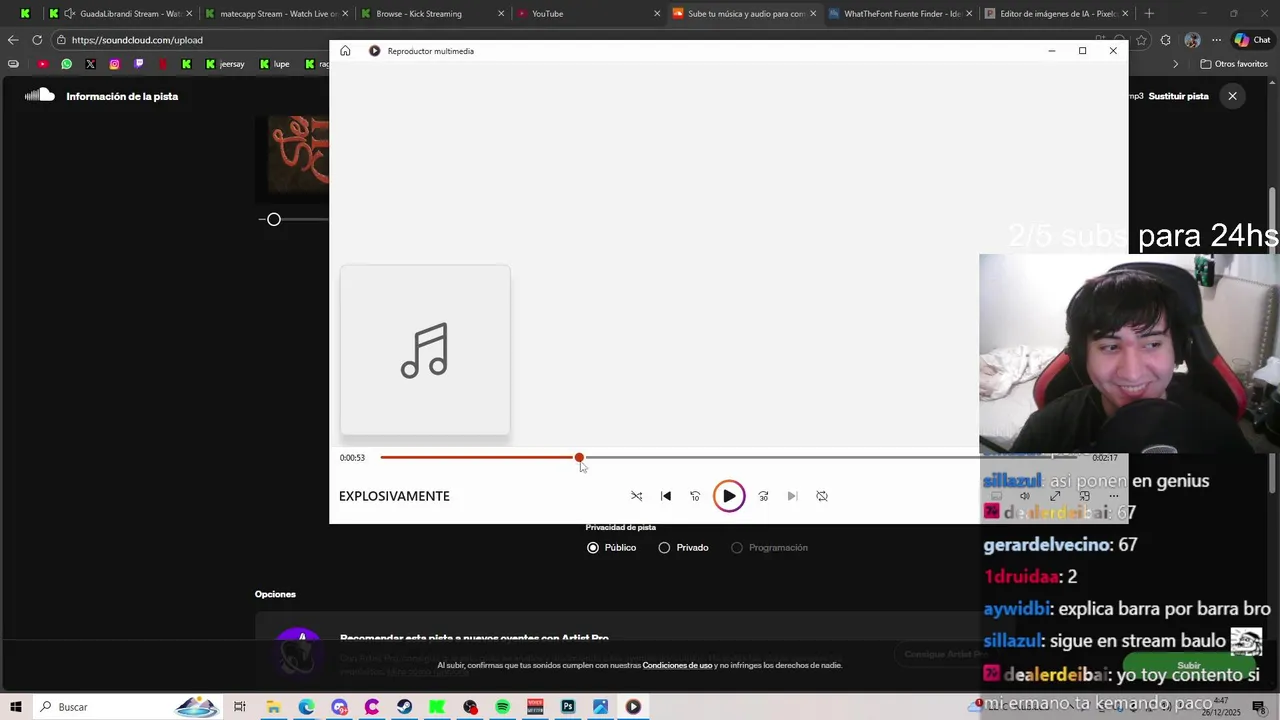Open a new browser tab
The height and width of the screenshot is (720, 1280).
(1149, 14)
